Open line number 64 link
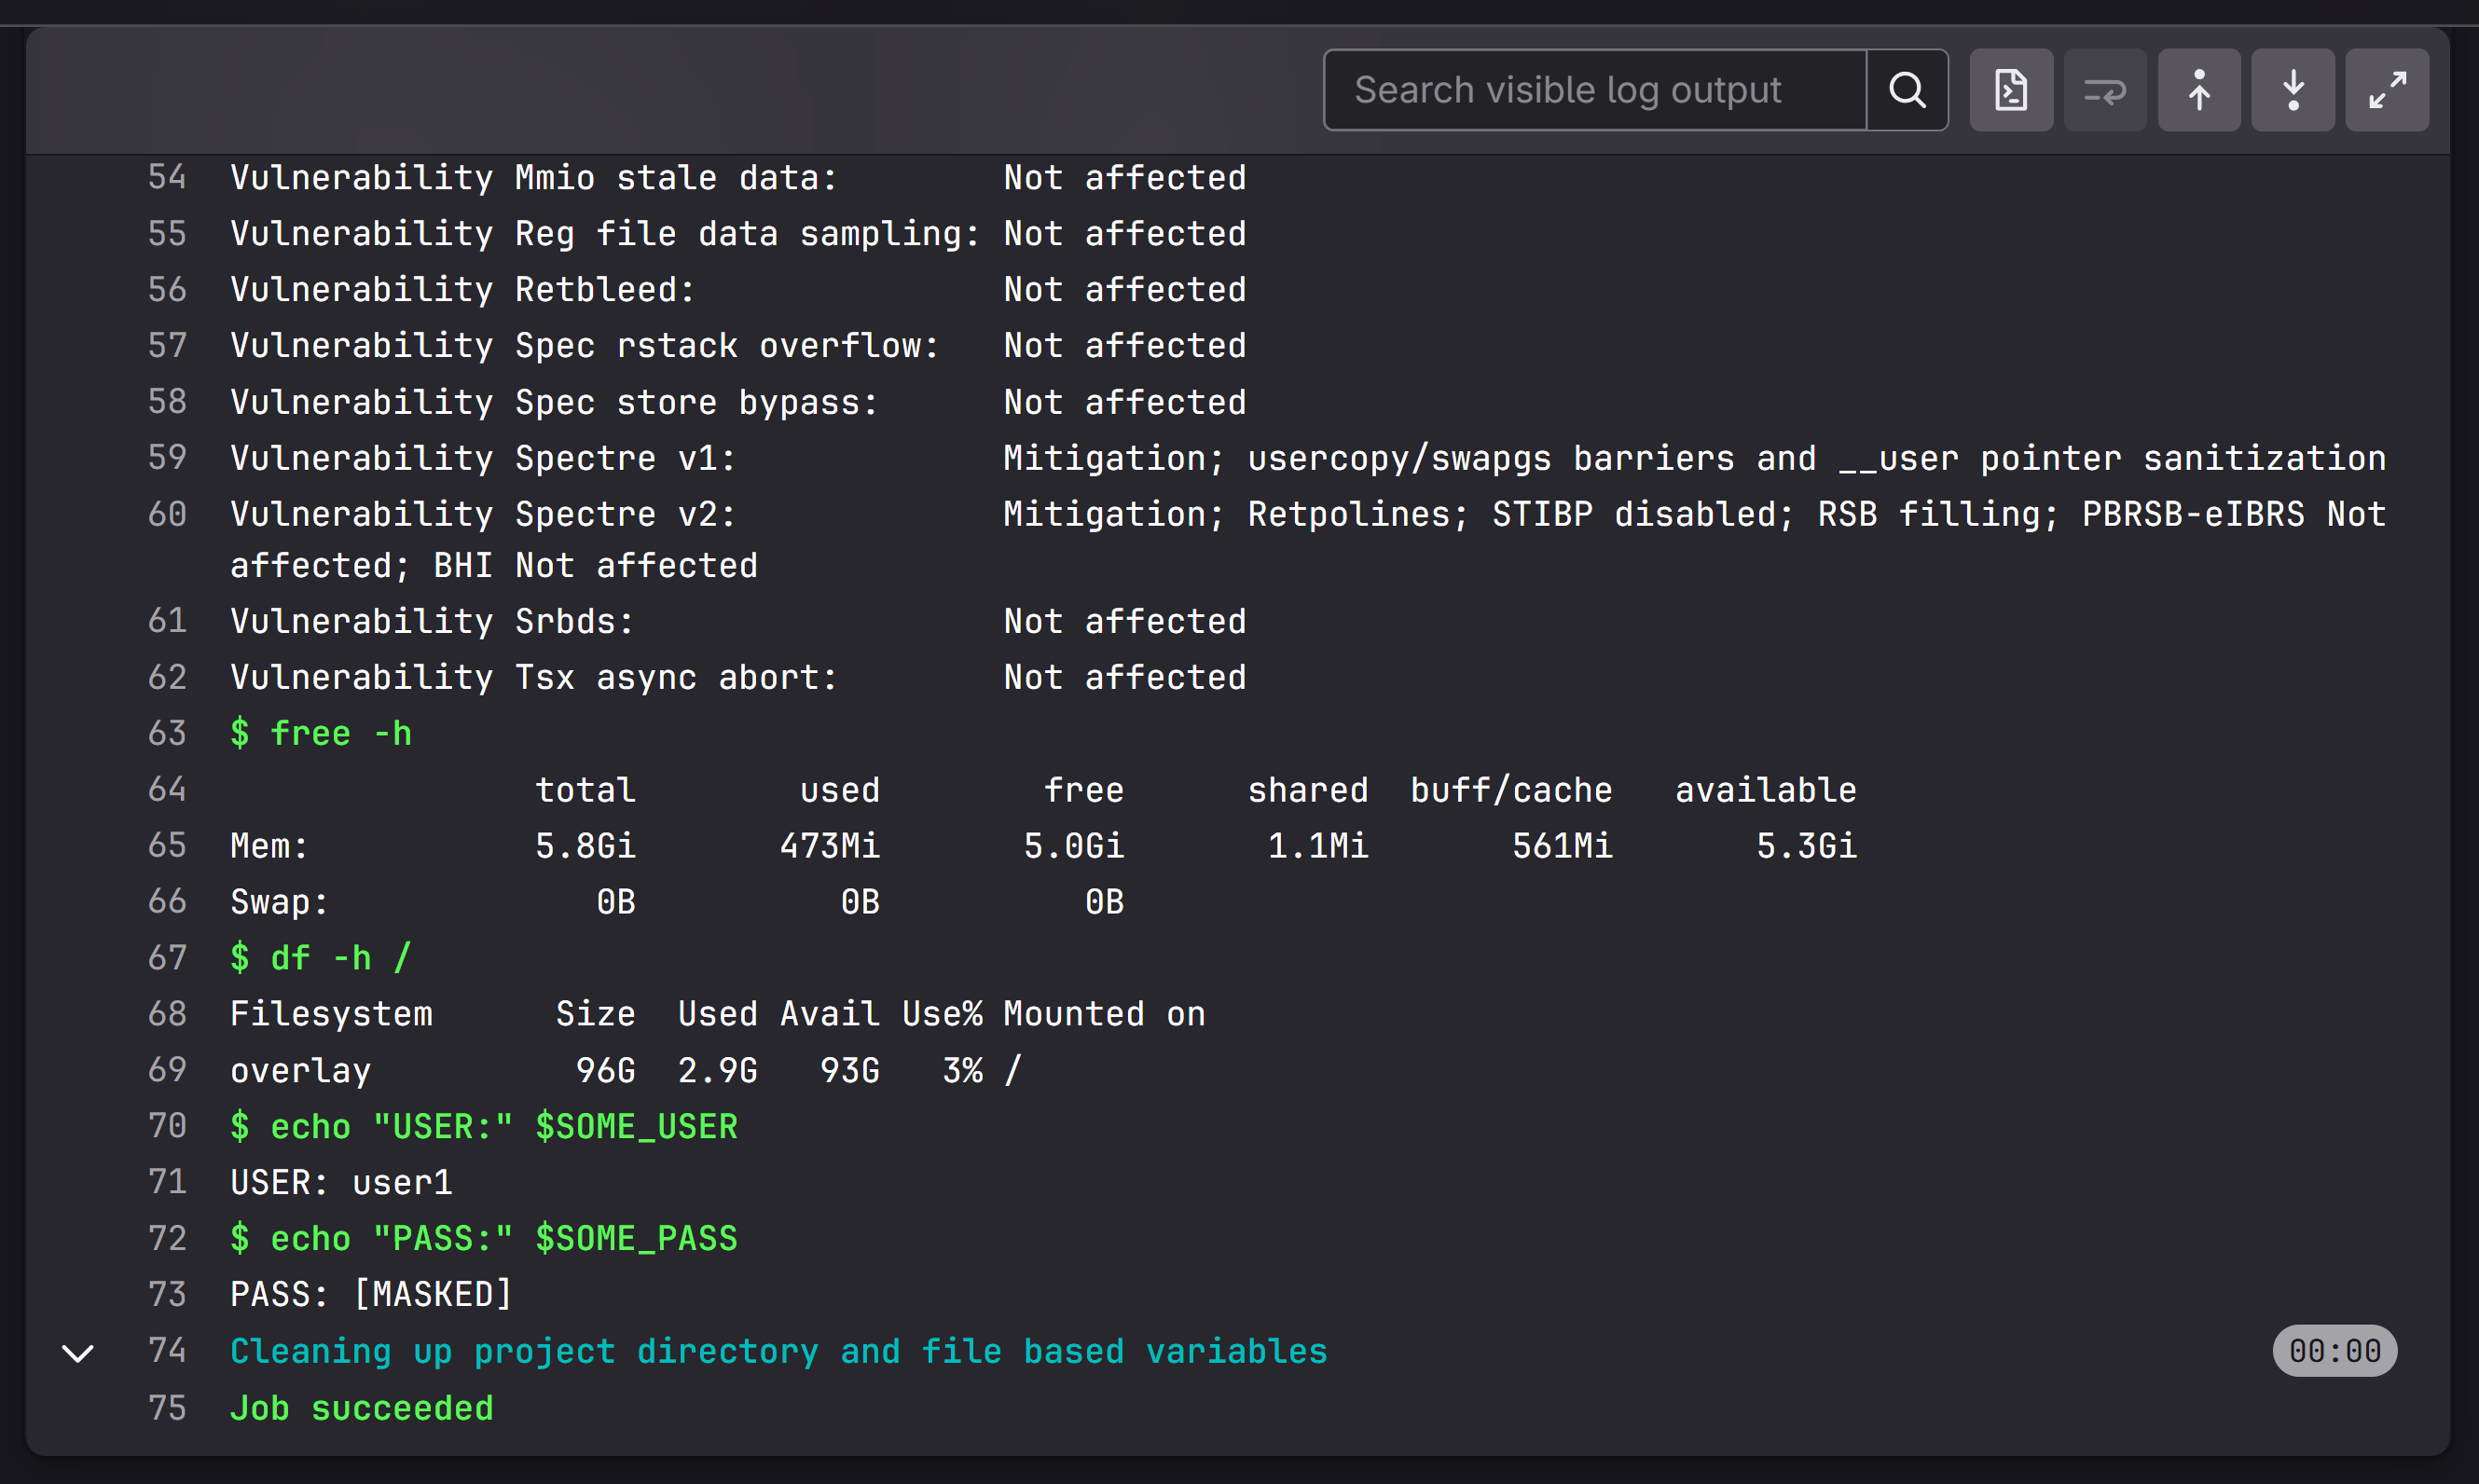The image size is (2479, 1484). pyautogui.click(x=167, y=789)
